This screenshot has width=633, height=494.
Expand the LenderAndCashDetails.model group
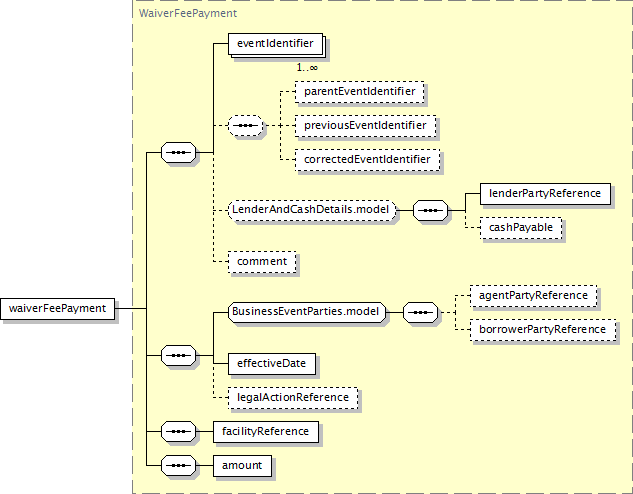point(312,210)
